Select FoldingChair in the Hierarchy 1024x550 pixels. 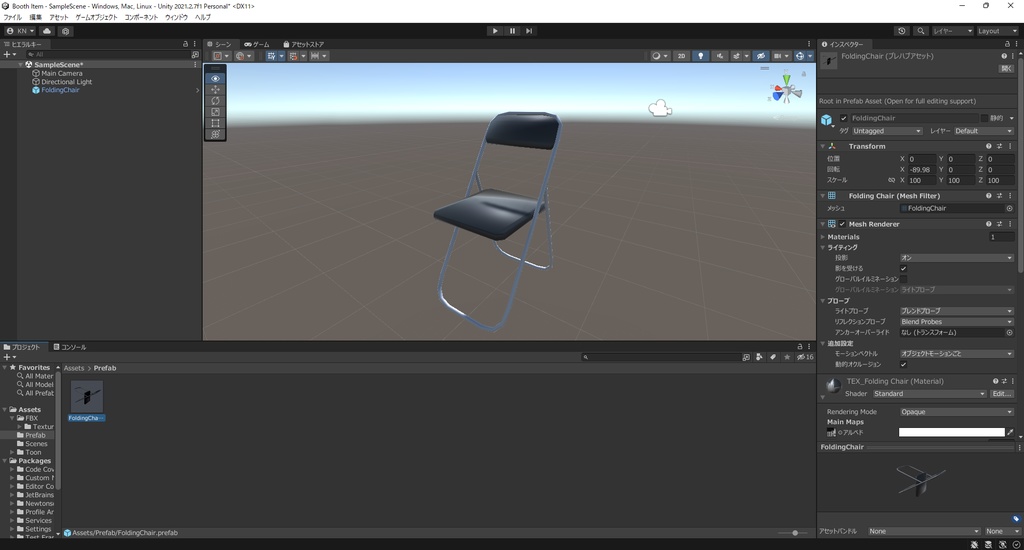point(60,90)
